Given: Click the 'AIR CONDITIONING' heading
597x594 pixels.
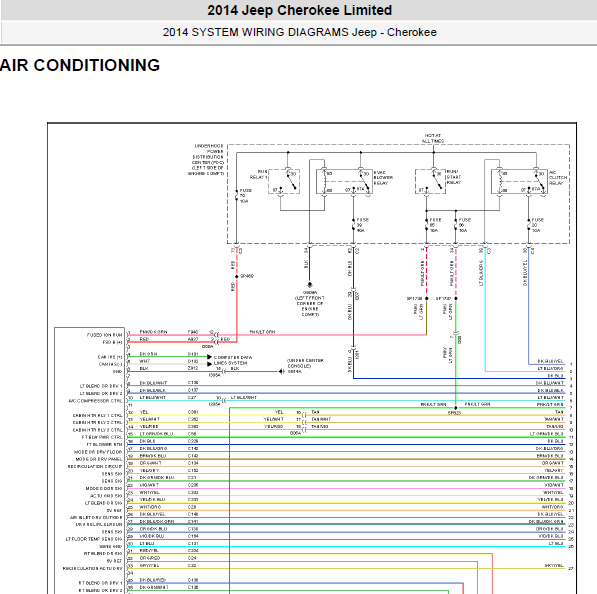Looking at the screenshot, I should pos(80,65).
